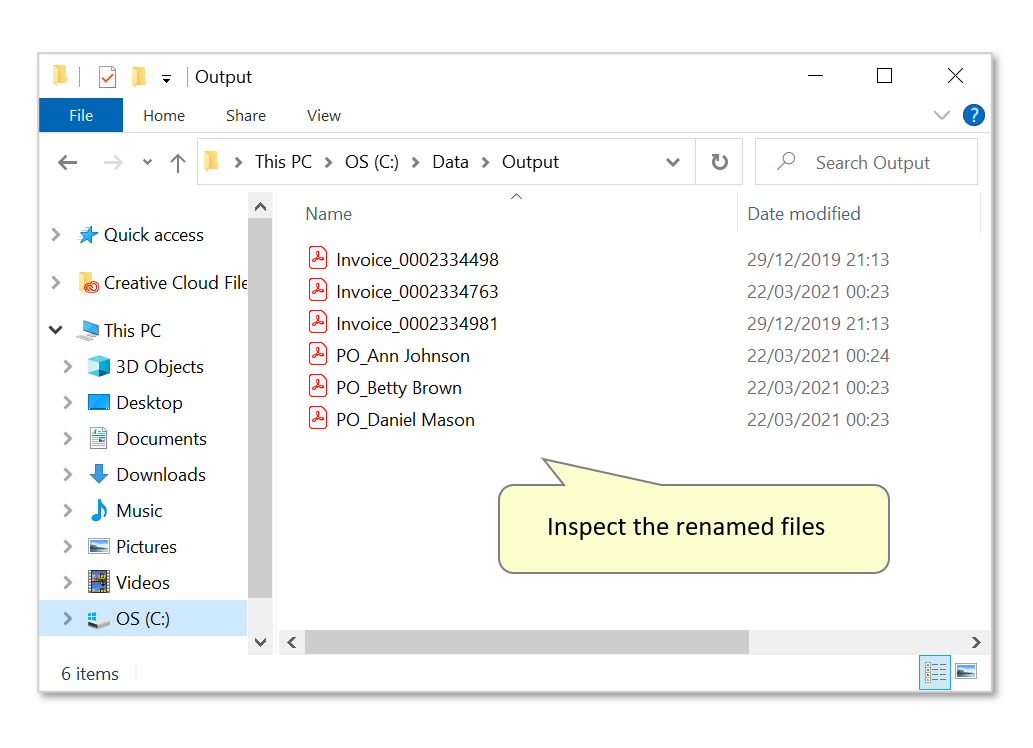The width and height of the screenshot is (1033, 748).
Task: Click the Properties quick access toolbar icon
Action: 107,77
